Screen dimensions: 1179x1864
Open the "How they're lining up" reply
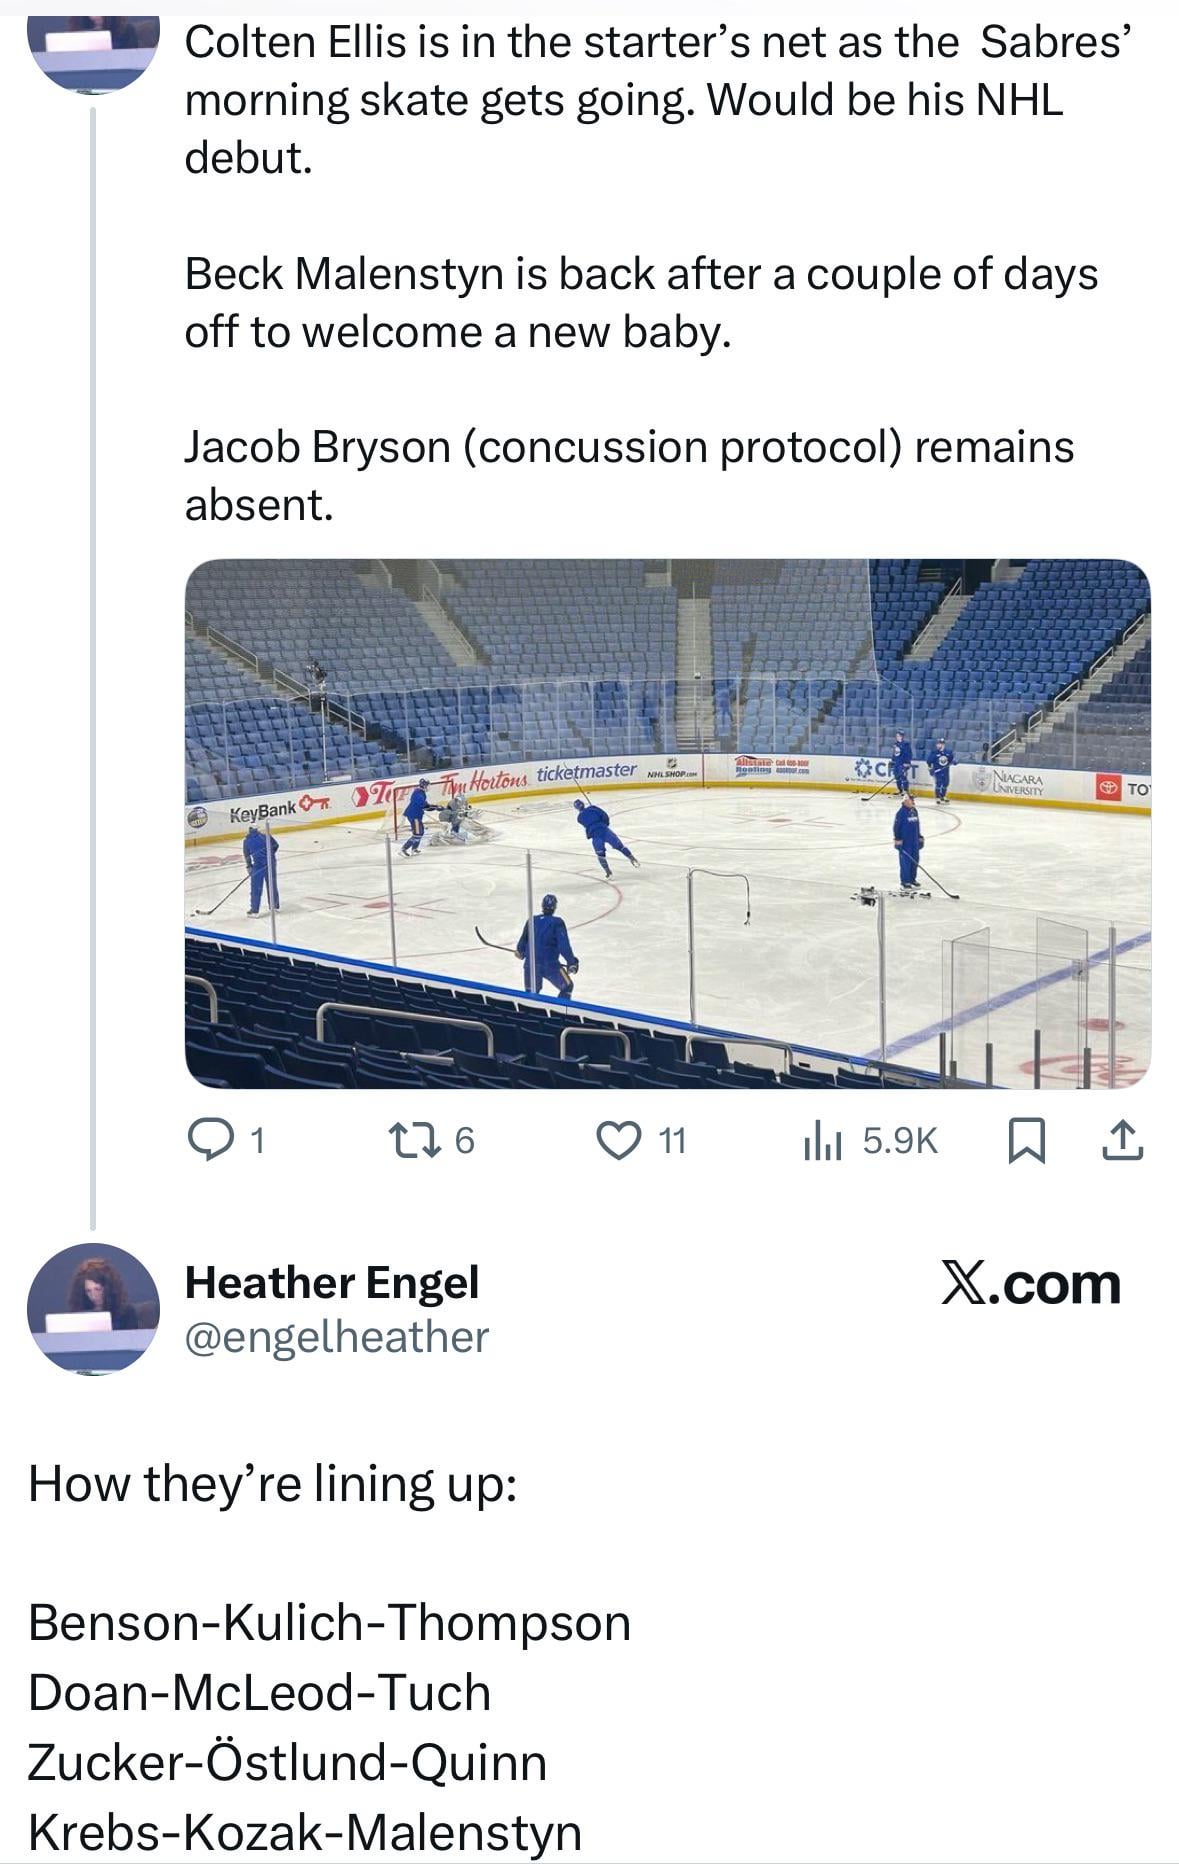click(272, 1483)
